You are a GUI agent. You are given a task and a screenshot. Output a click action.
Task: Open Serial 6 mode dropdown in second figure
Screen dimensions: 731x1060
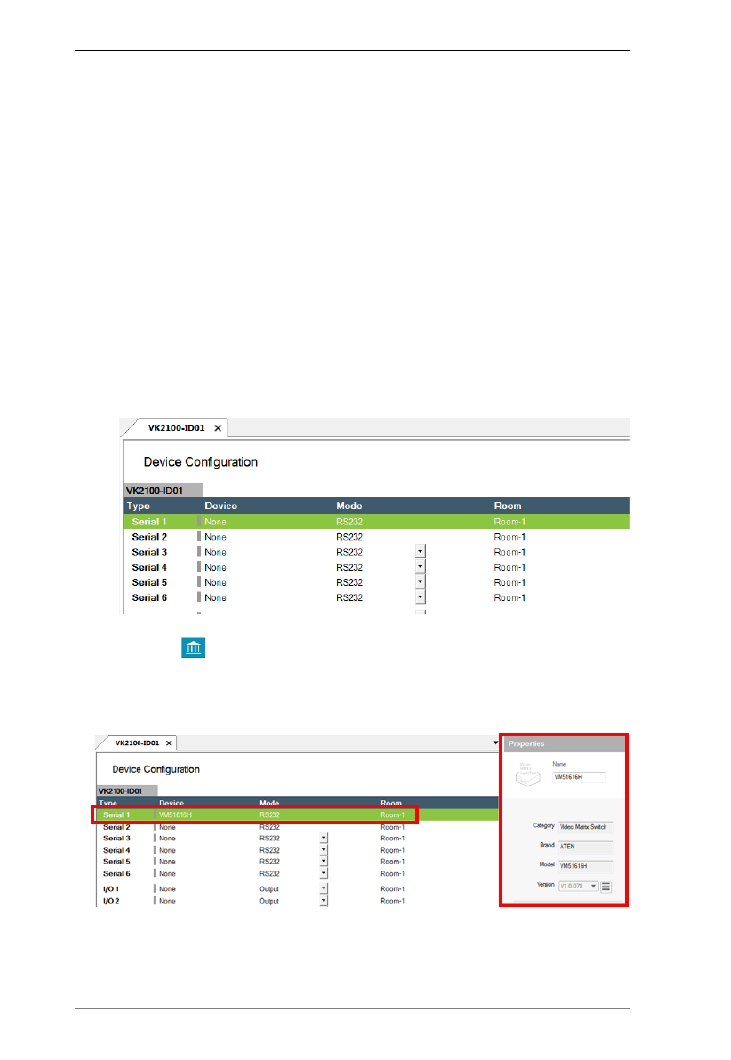click(x=324, y=873)
